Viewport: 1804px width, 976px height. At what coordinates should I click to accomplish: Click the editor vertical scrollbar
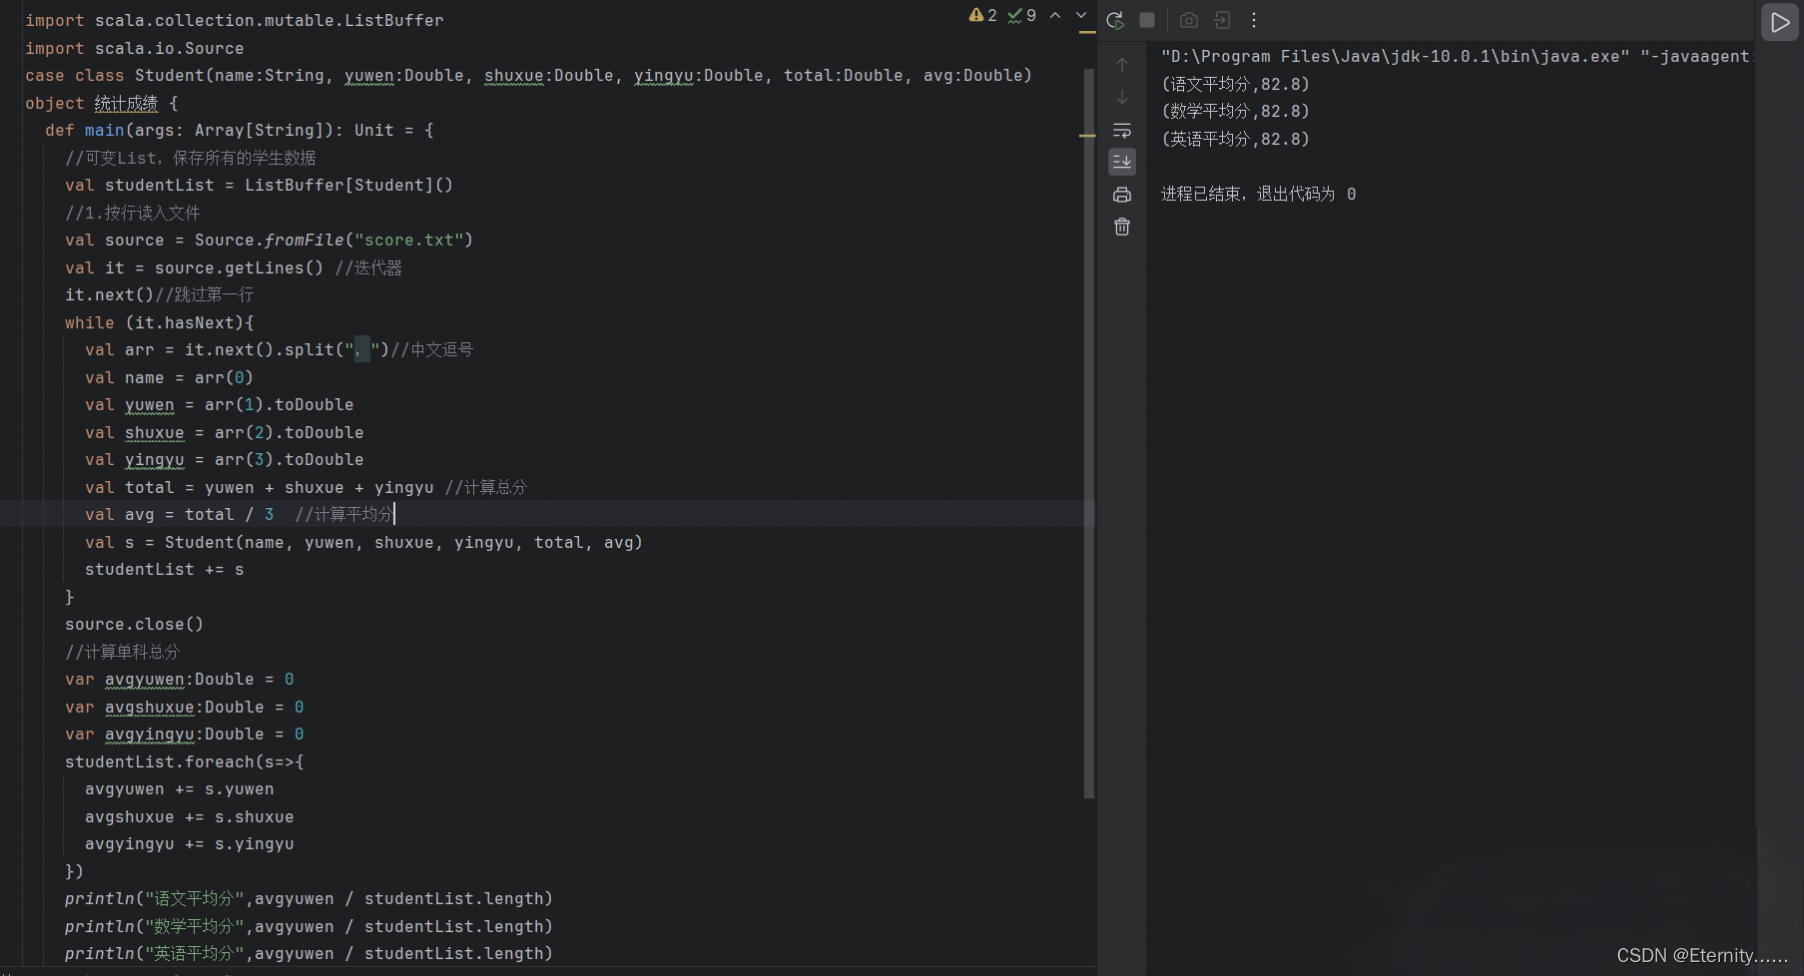point(1089,433)
